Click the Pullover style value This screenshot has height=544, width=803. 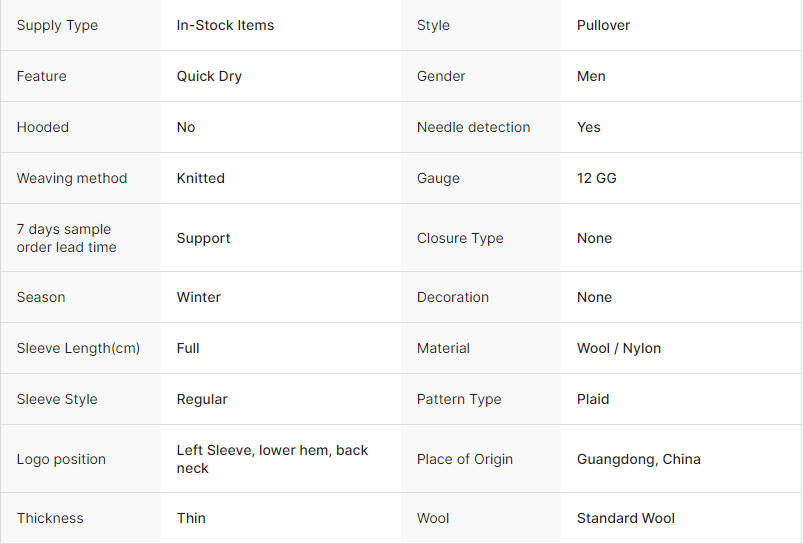(603, 25)
